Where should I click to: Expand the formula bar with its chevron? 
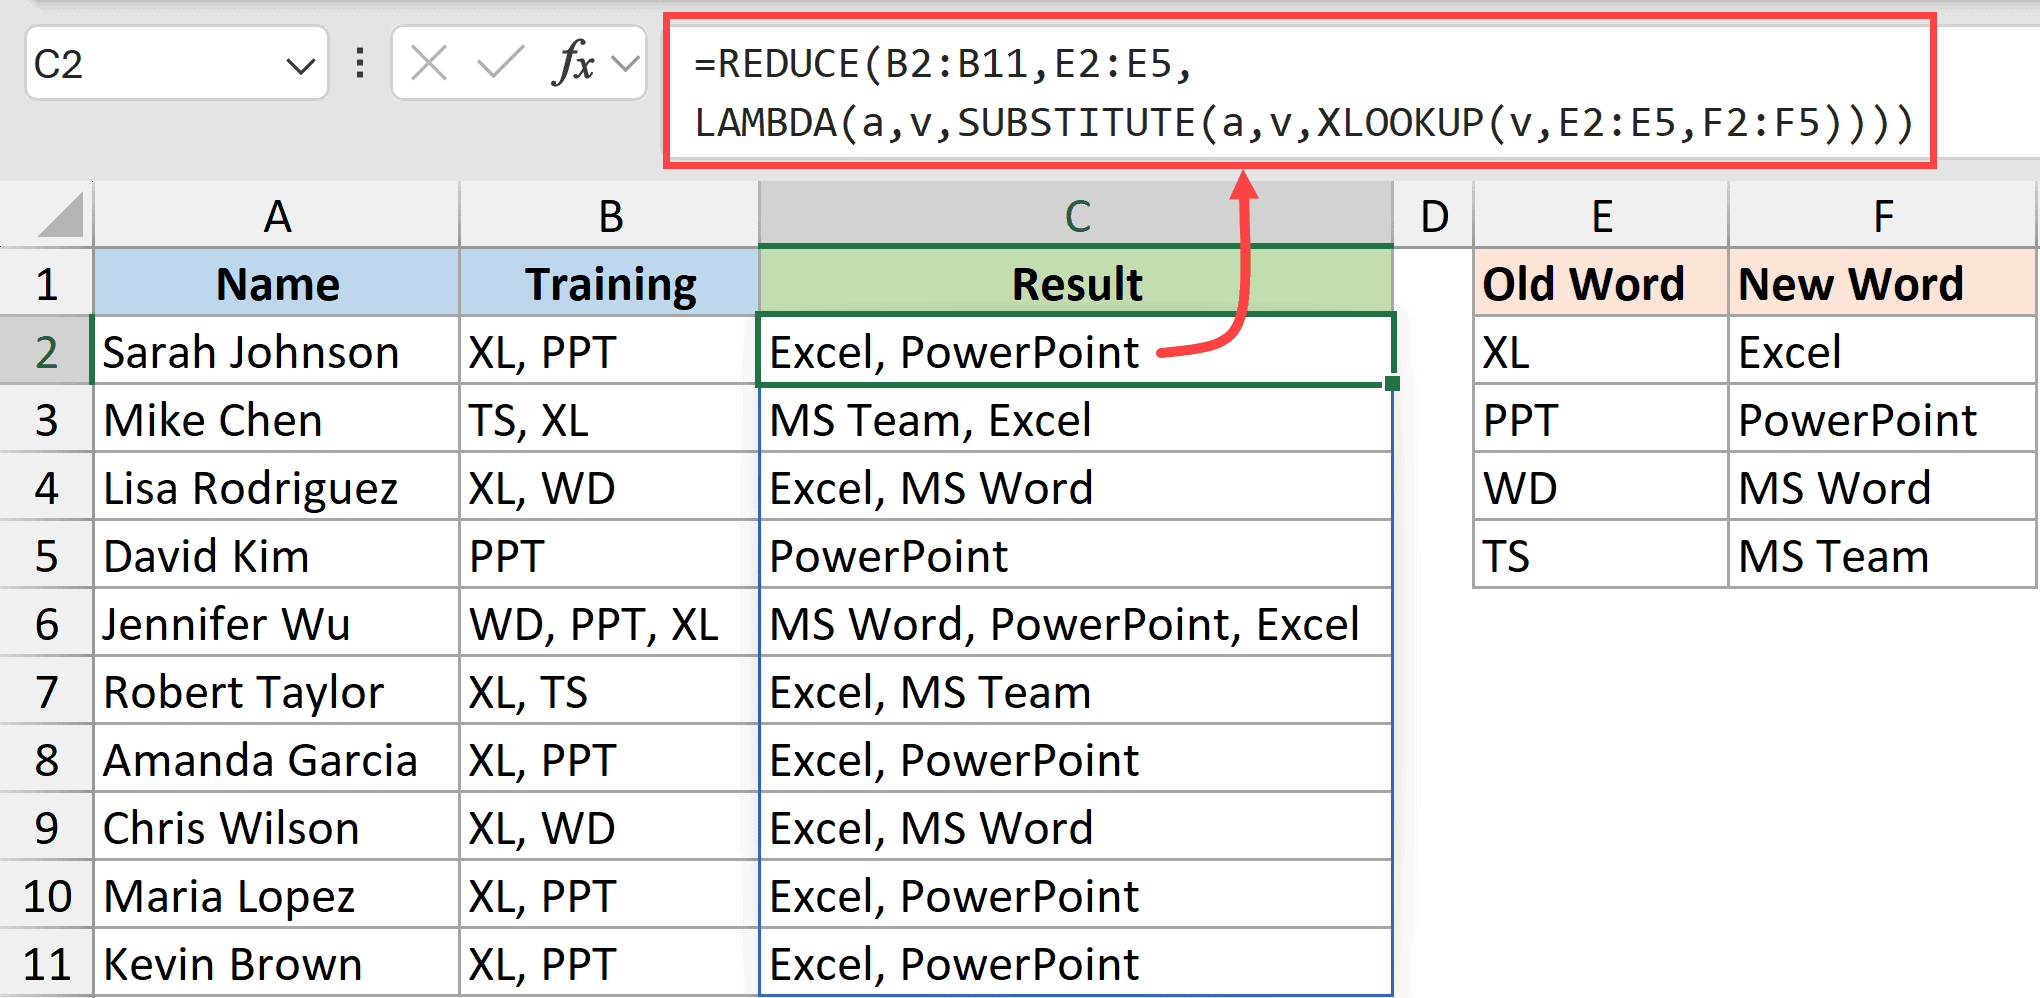pyautogui.click(x=625, y=63)
